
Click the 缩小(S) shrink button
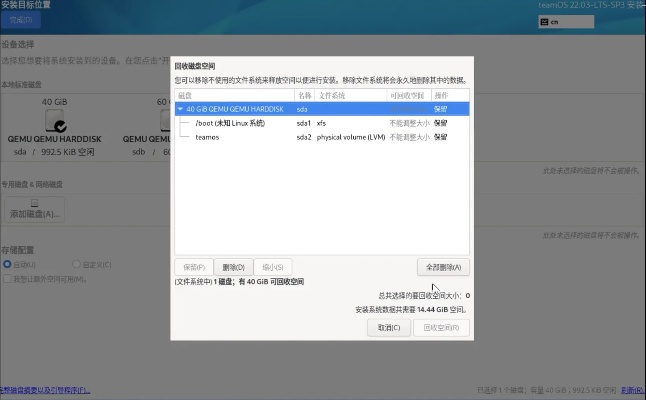tap(273, 267)
